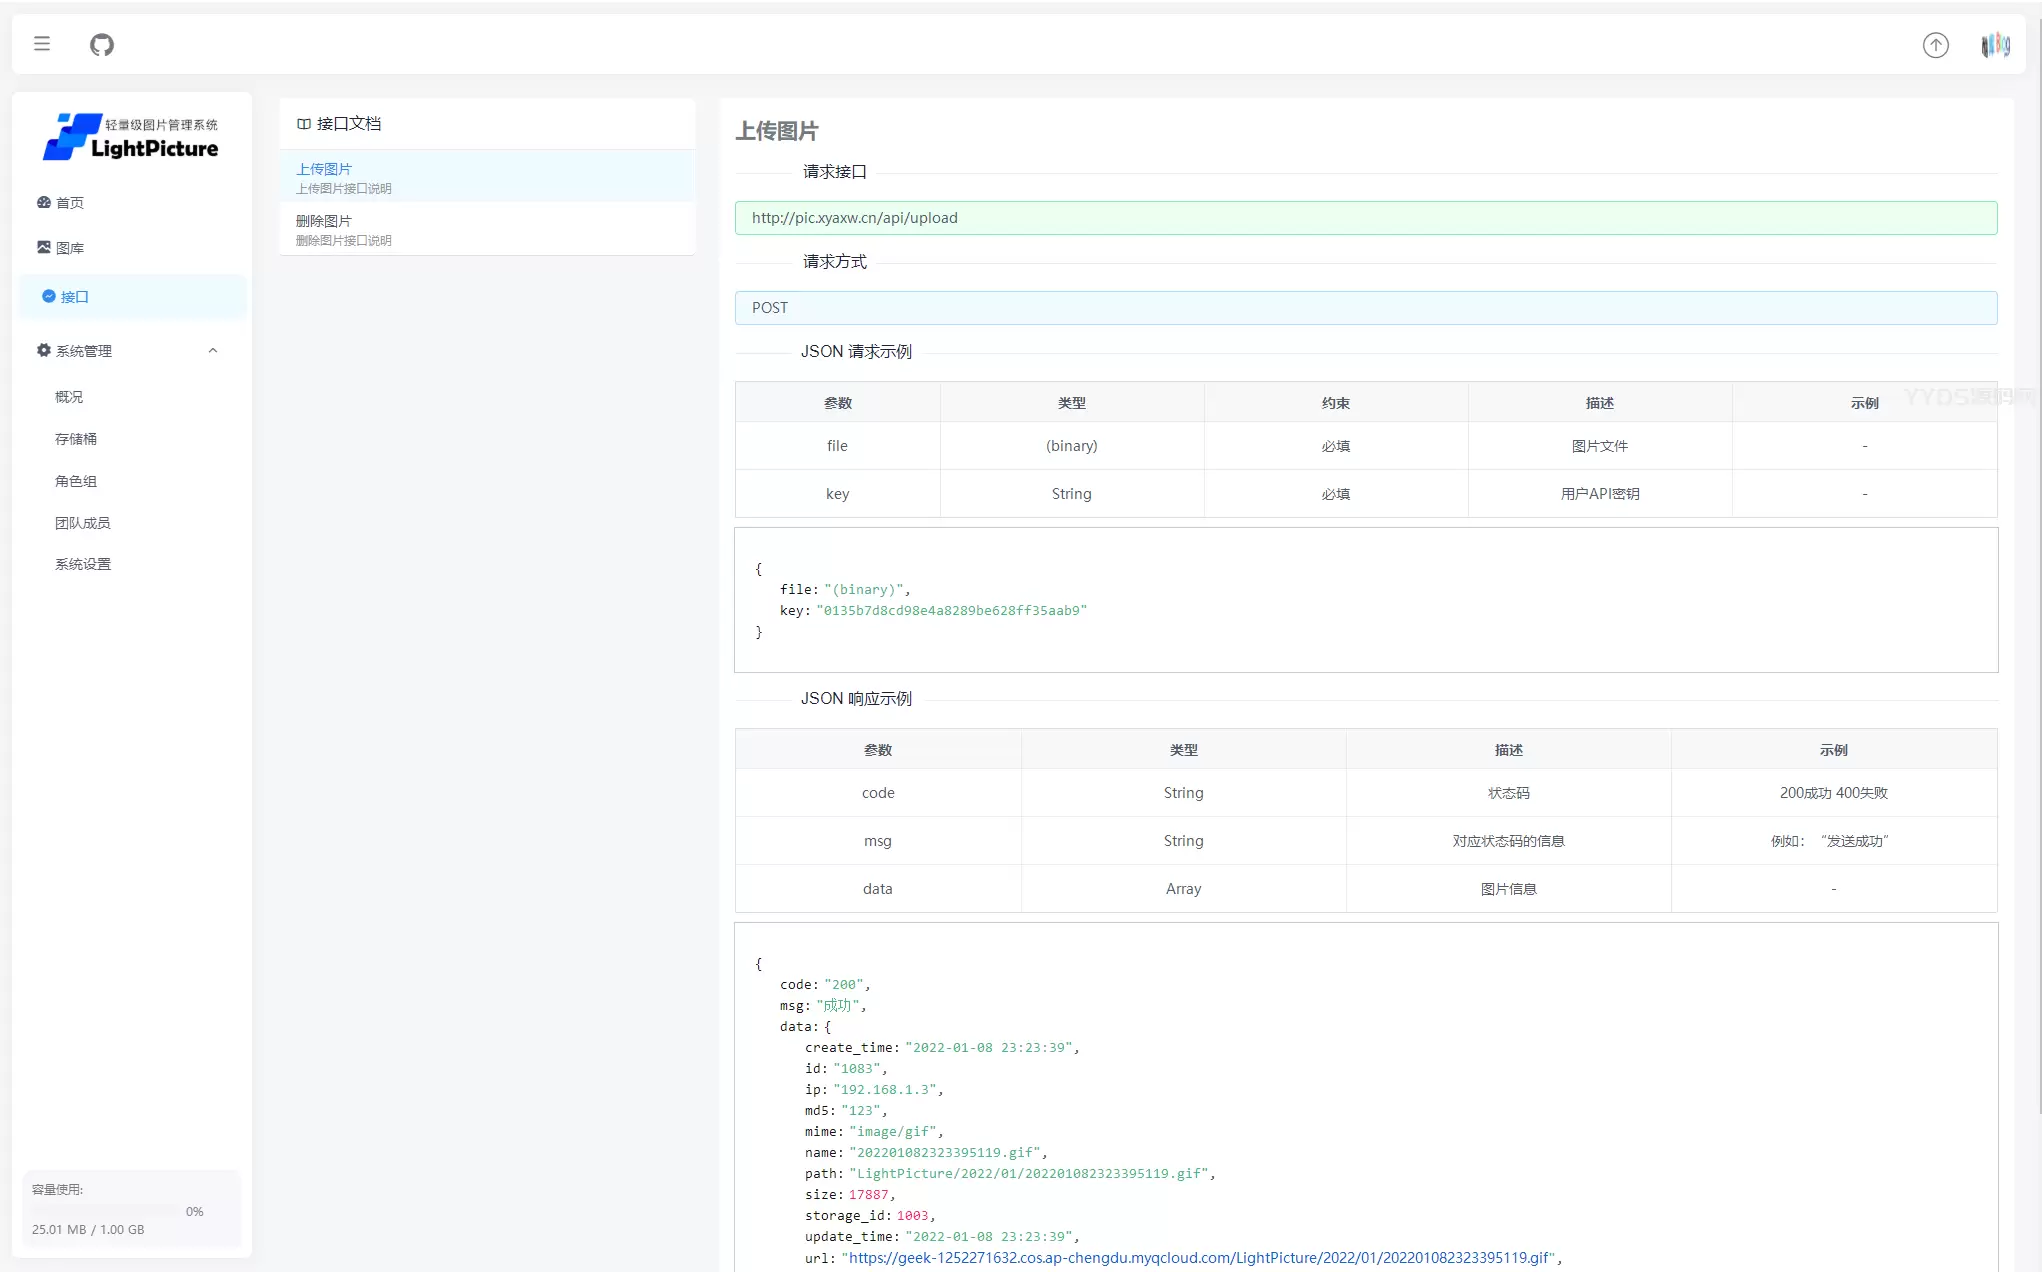Click the 图库 gallery icon

click(x=44, y=247)
